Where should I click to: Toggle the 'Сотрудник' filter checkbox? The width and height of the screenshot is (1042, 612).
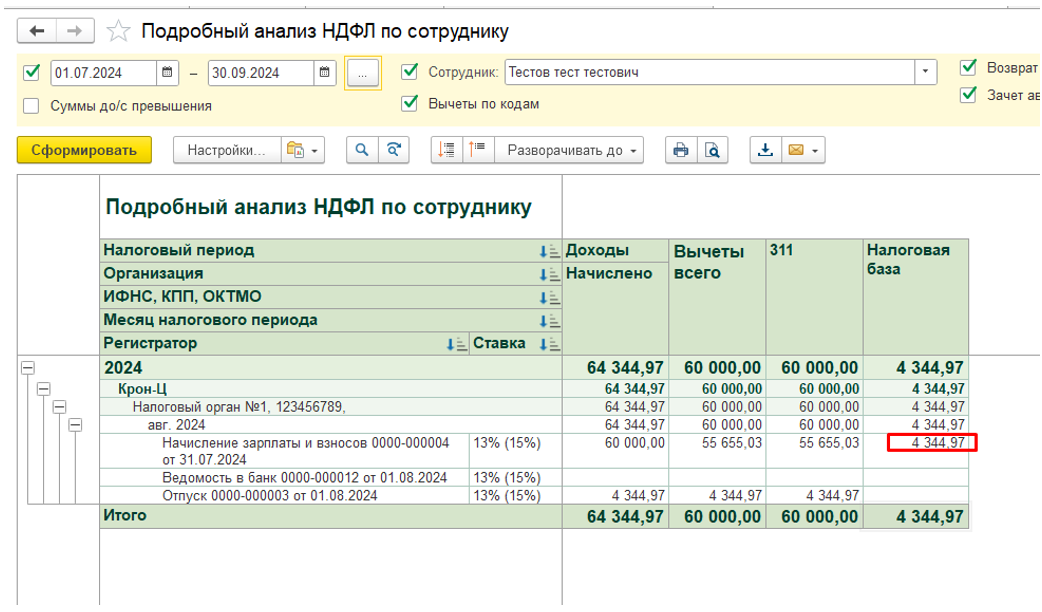pyautogui.click(x=409, y=72)
